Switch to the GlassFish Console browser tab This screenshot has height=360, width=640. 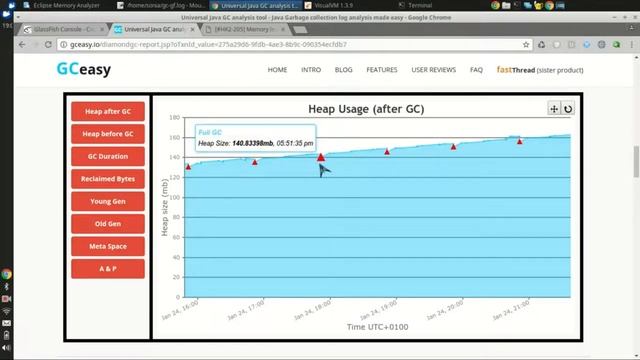(63, 29)
